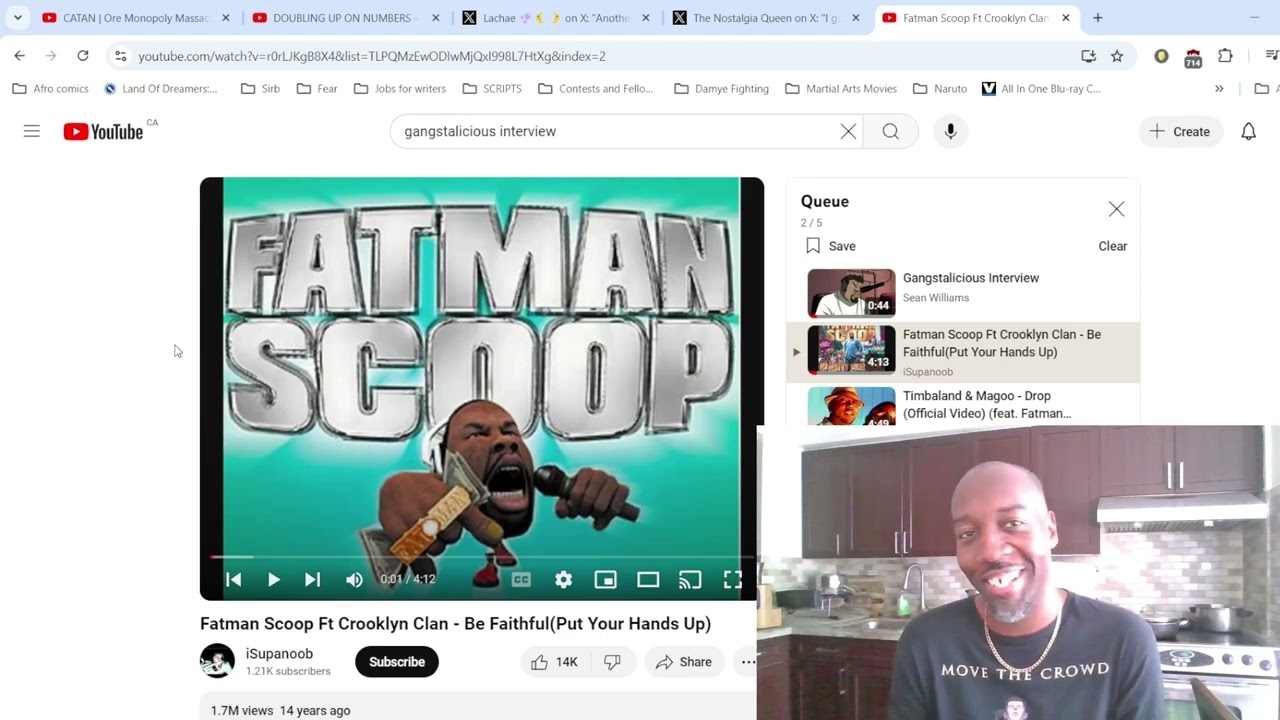This screenshot has height=720, width=1280.
Task: Open the Sirb bookmark folder
Action: [x=261, y=89]
